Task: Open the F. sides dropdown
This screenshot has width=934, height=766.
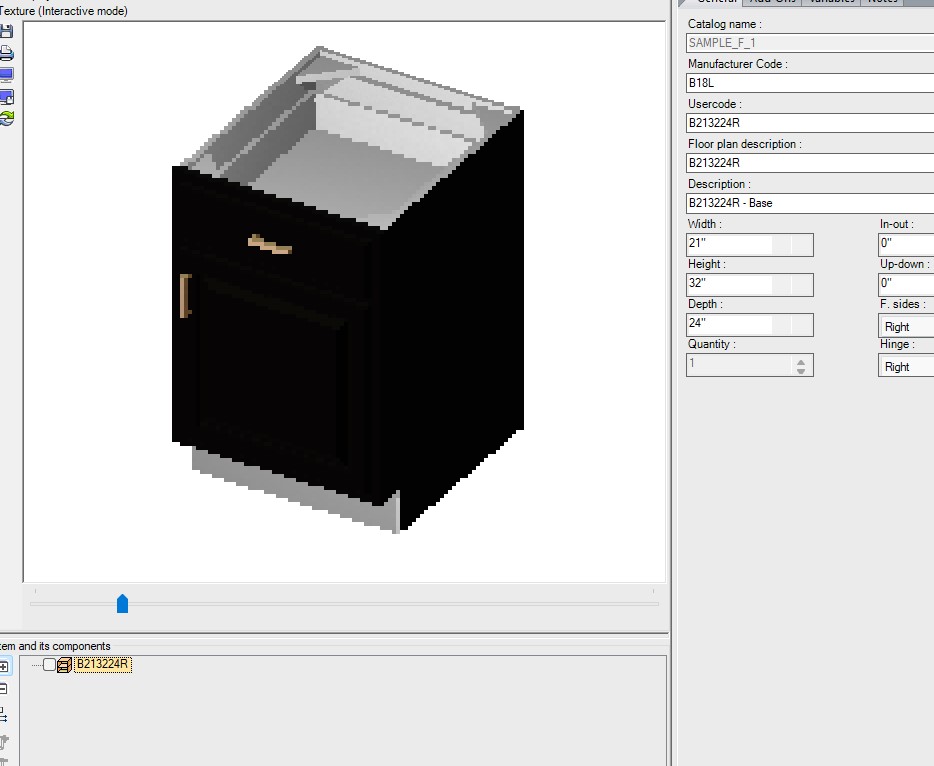Action: tap(905, 326)
